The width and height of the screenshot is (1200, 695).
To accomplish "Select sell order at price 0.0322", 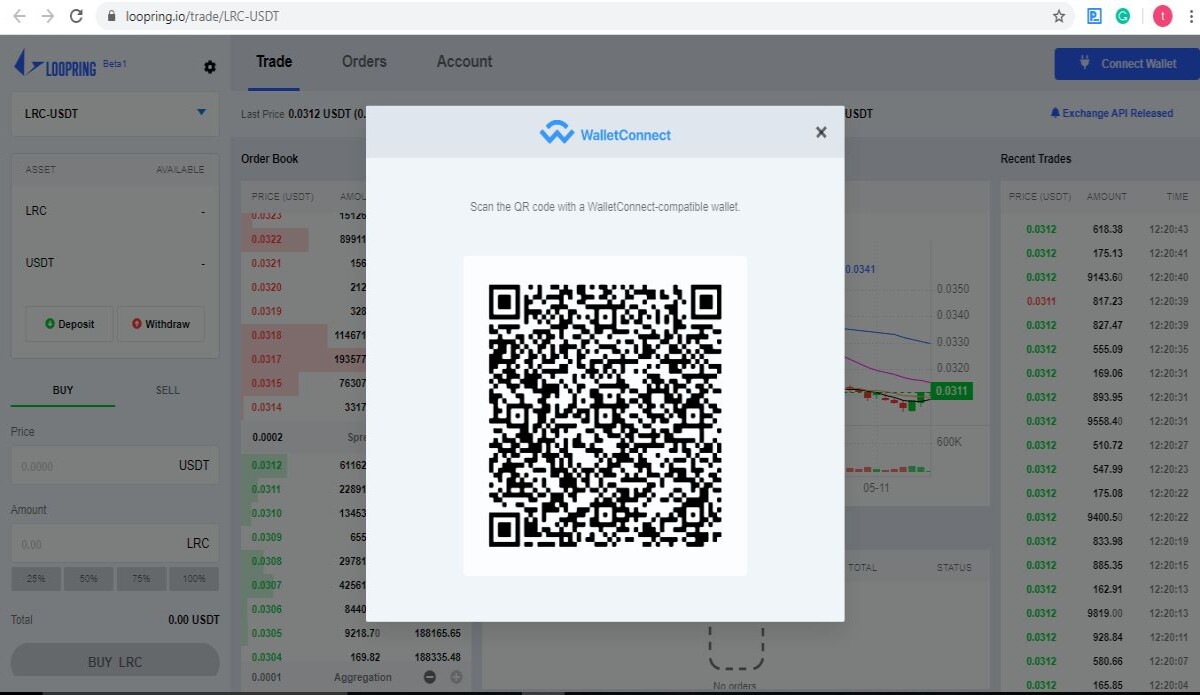I will [266, 239].
